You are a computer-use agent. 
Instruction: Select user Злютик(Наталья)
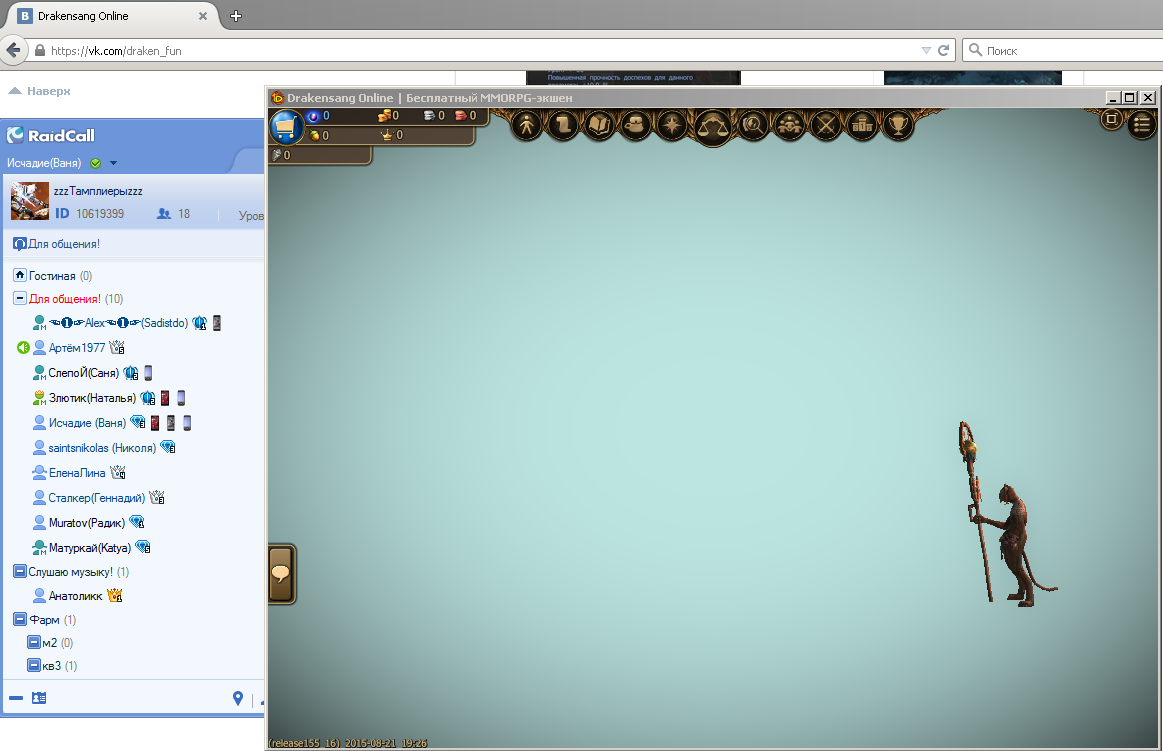click(92, 398)
